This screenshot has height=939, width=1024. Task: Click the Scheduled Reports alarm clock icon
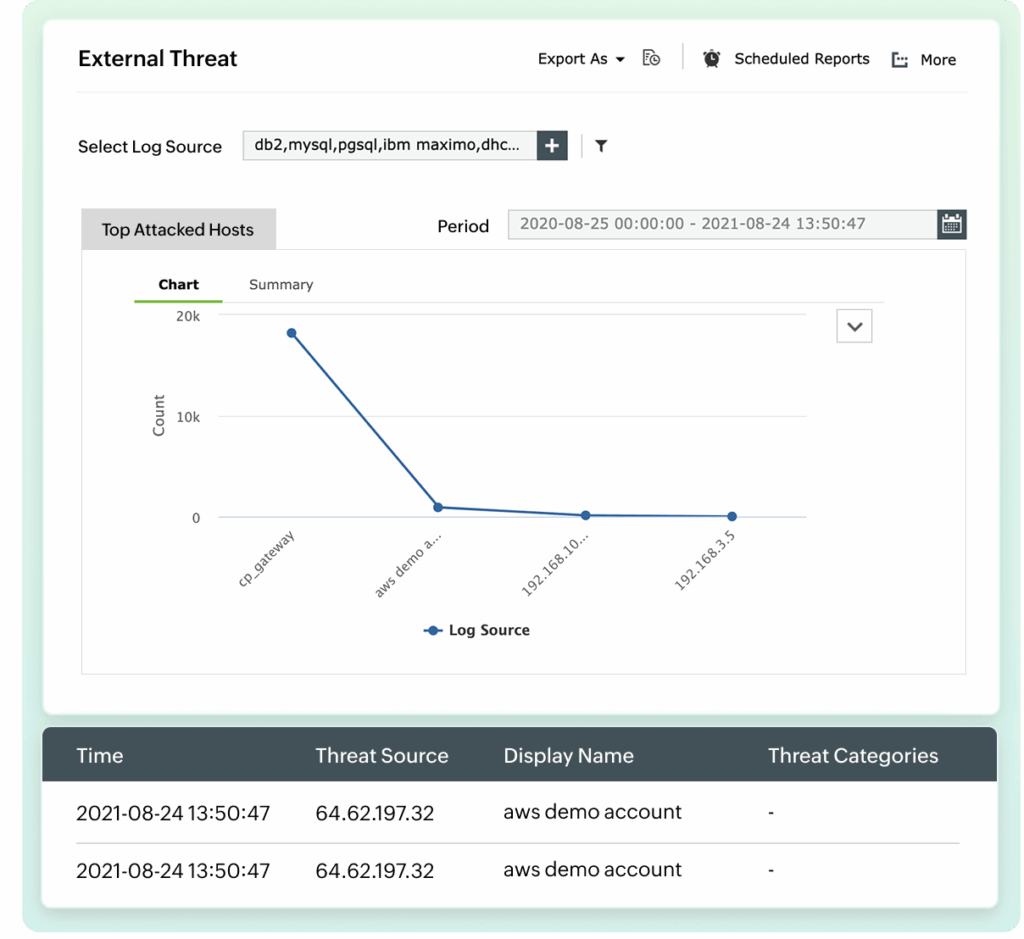pyautogui.click(x=711, y=59)
